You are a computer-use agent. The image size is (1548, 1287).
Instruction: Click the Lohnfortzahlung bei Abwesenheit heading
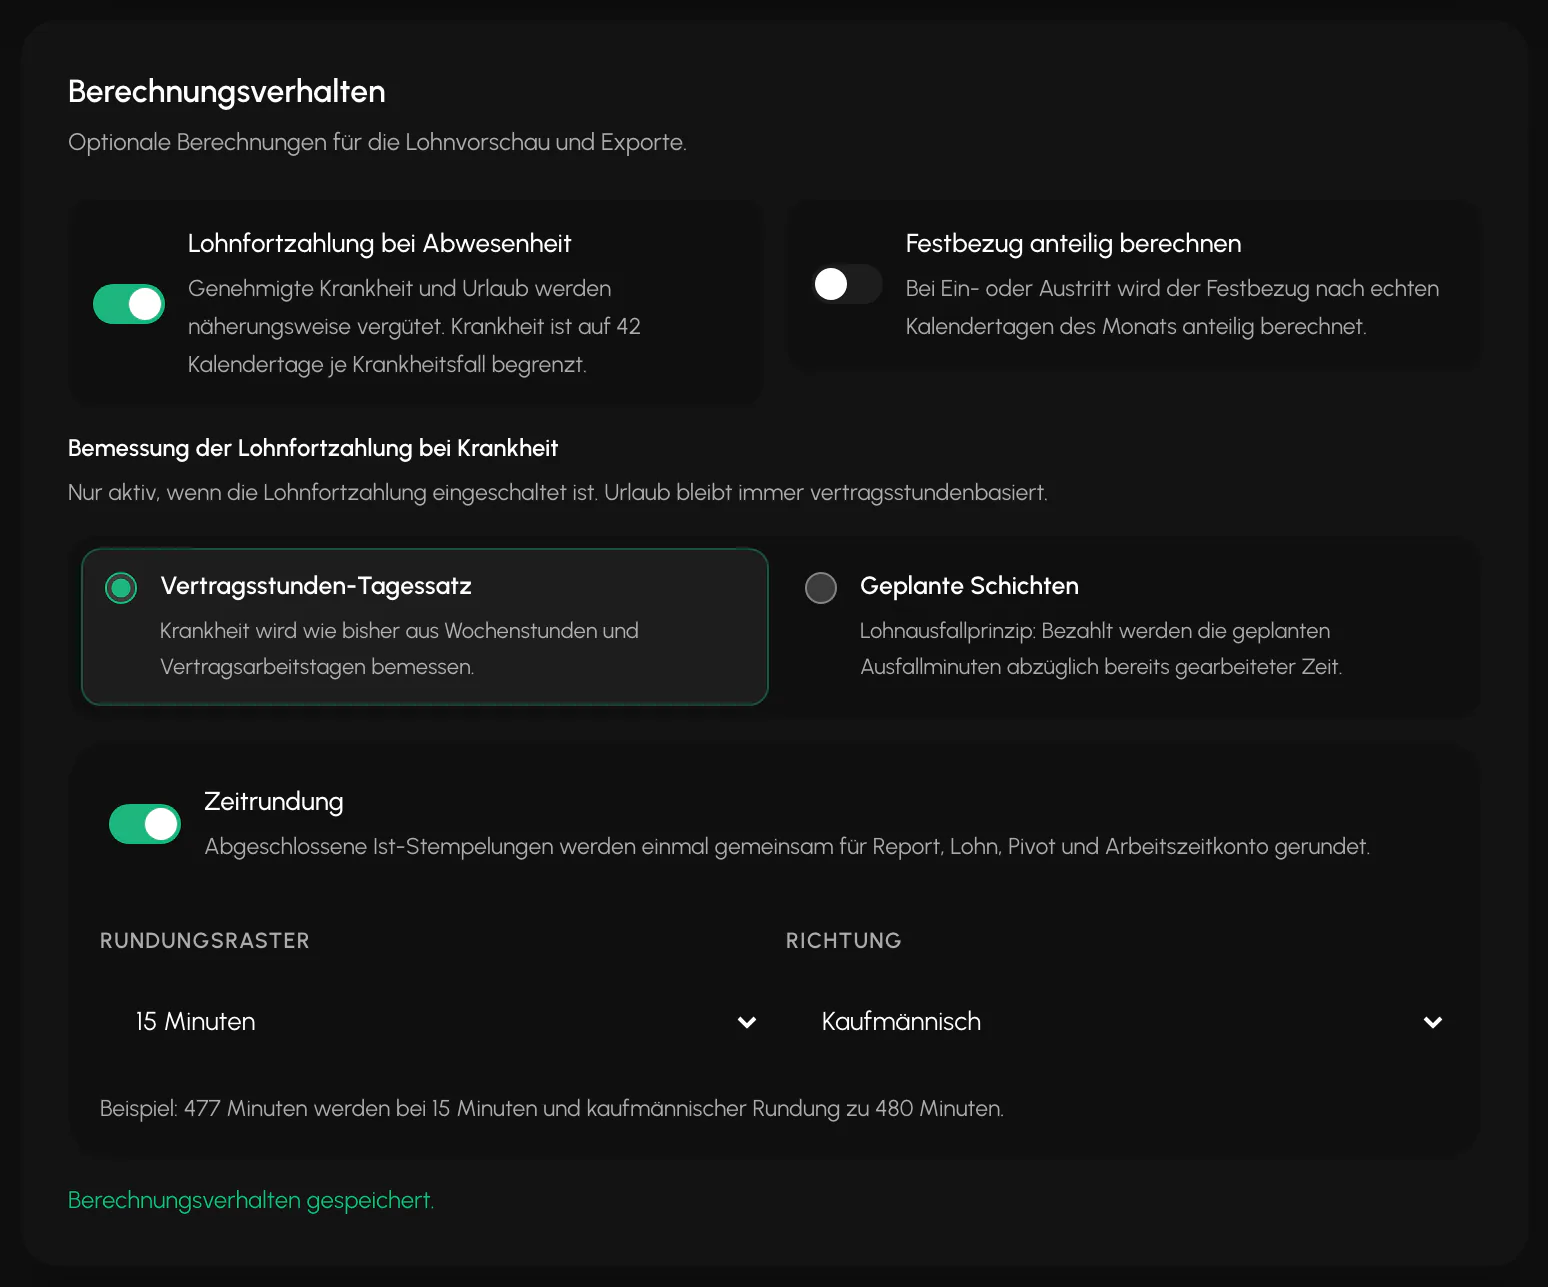(x=379, y=244)
